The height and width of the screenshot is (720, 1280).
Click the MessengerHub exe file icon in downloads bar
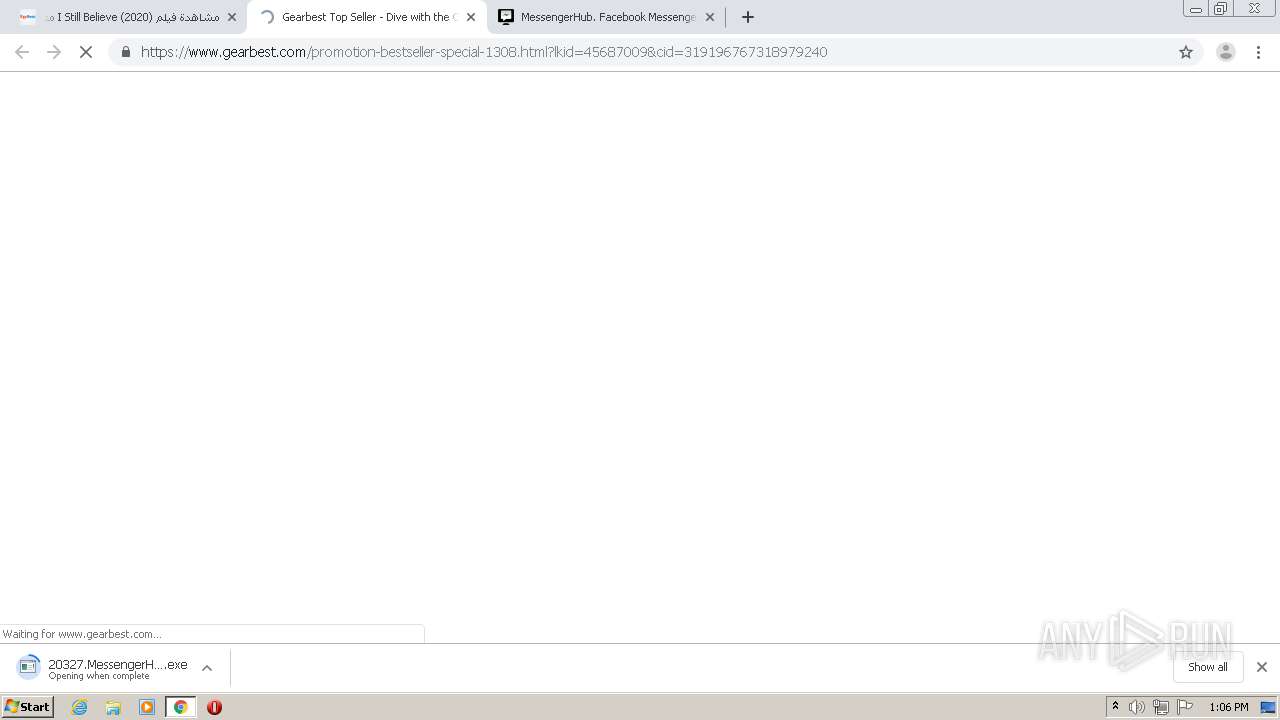click(x=29, y=667)
